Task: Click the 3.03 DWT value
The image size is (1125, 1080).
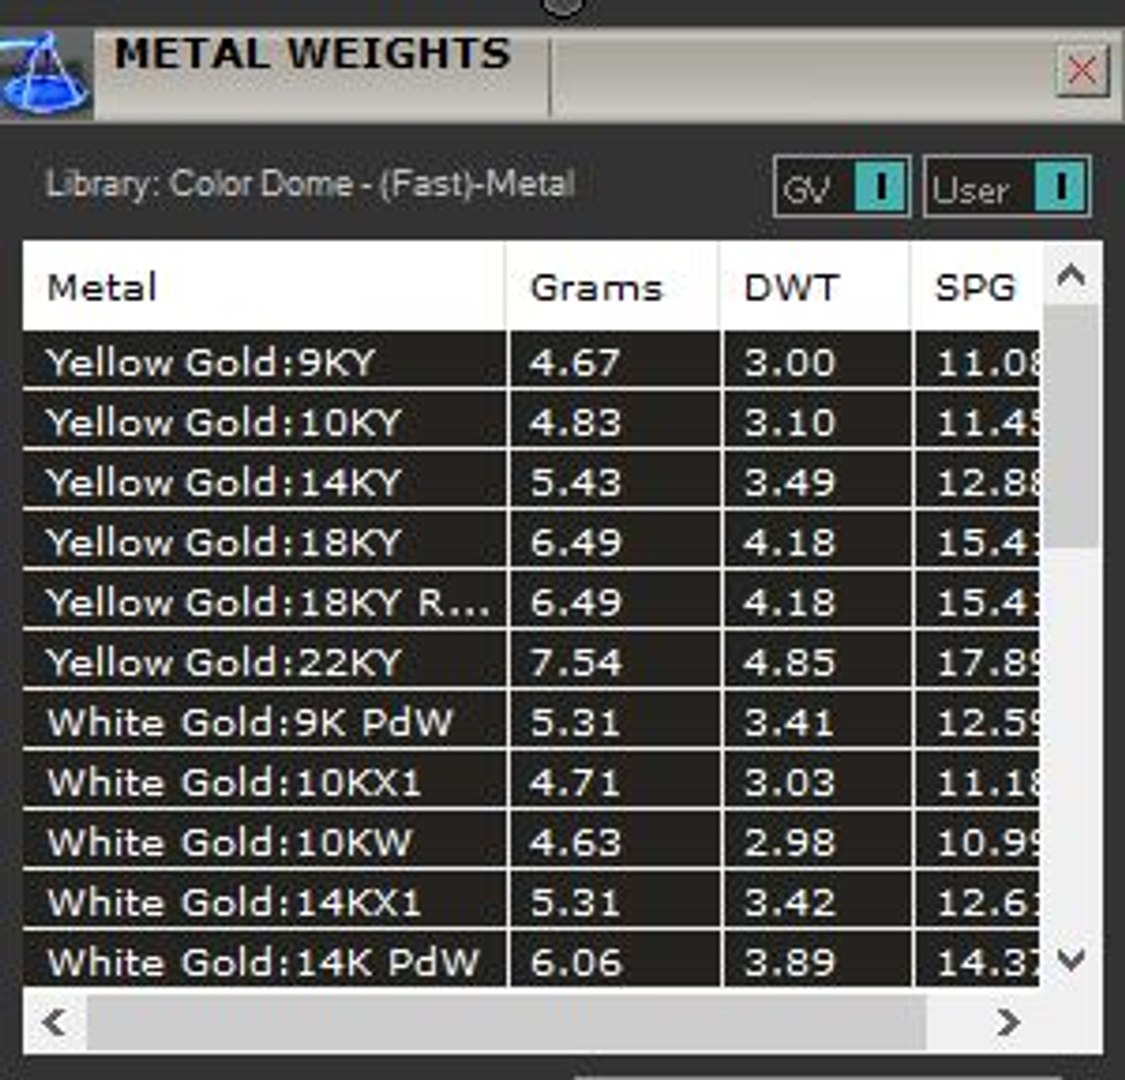Action: click(789, 782)
